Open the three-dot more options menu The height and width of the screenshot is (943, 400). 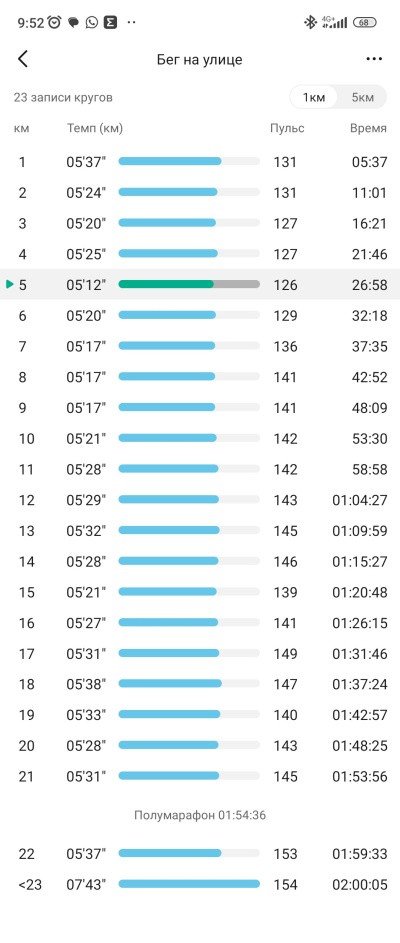(374, 59)
